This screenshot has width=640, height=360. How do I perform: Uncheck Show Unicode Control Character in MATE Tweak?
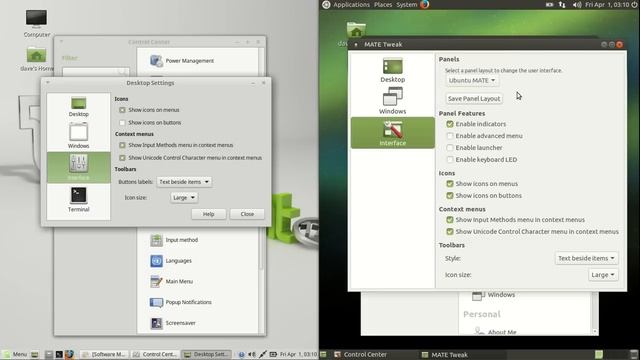click(x=450, y=231)
